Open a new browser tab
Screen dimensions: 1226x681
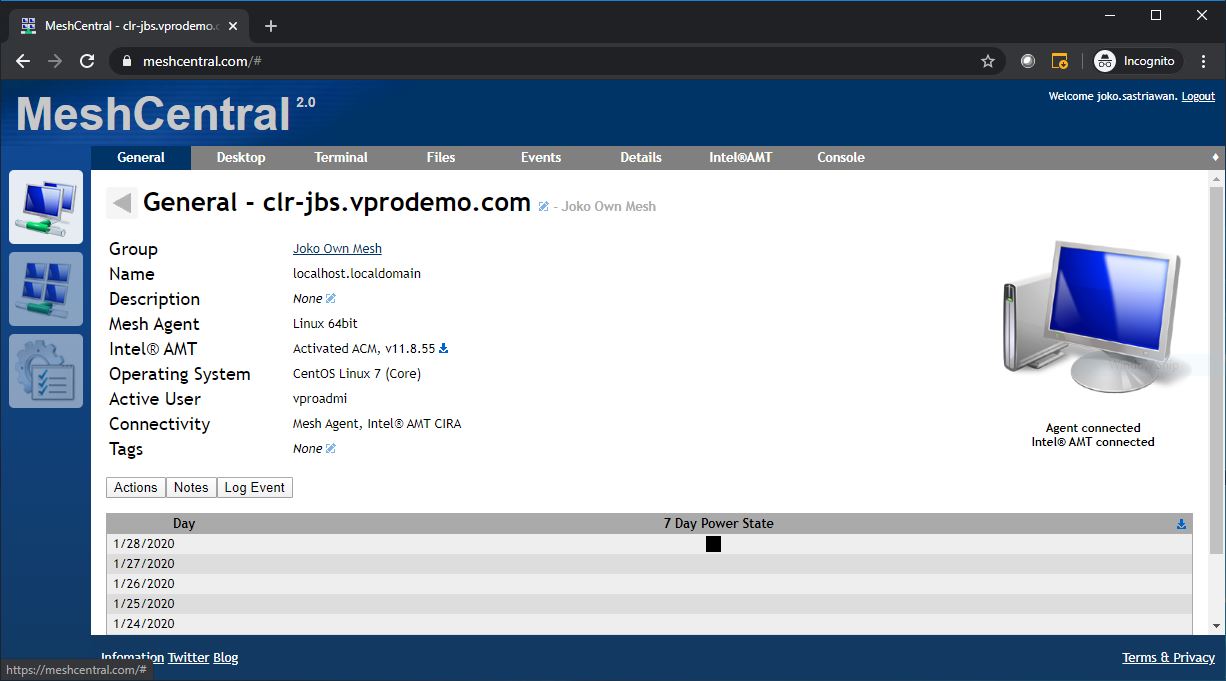[270, 26]
